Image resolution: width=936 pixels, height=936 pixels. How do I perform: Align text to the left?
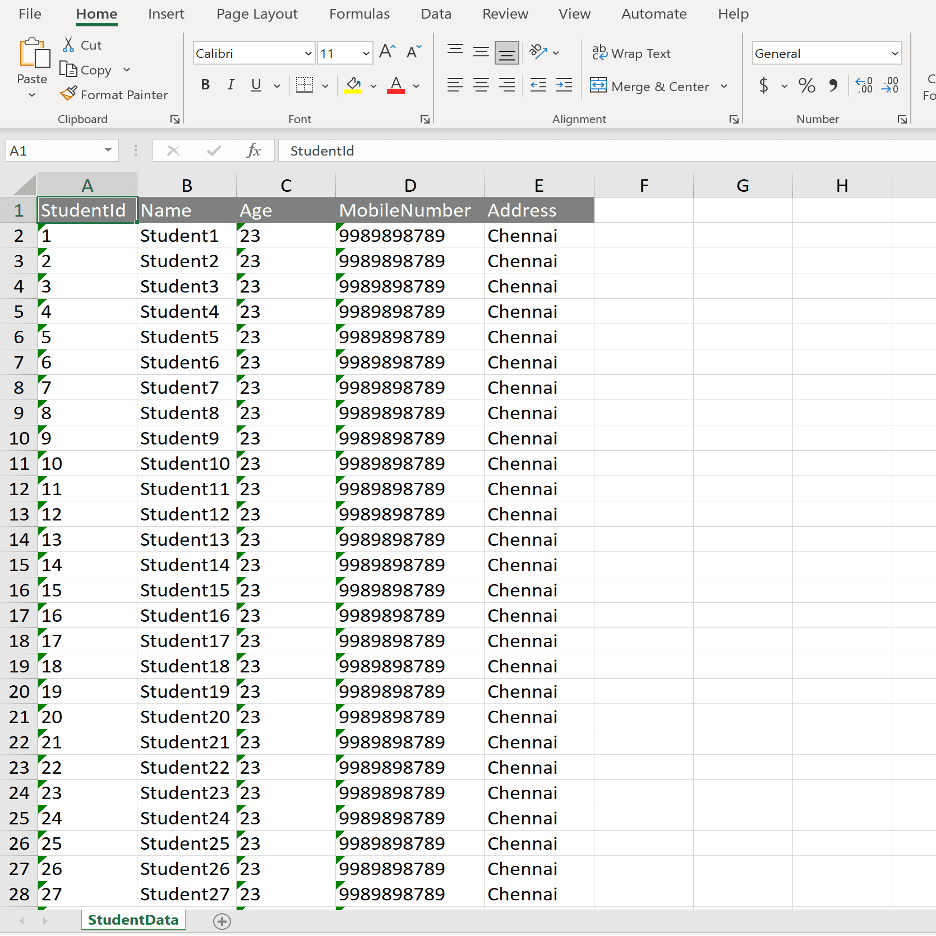[455, 85]
